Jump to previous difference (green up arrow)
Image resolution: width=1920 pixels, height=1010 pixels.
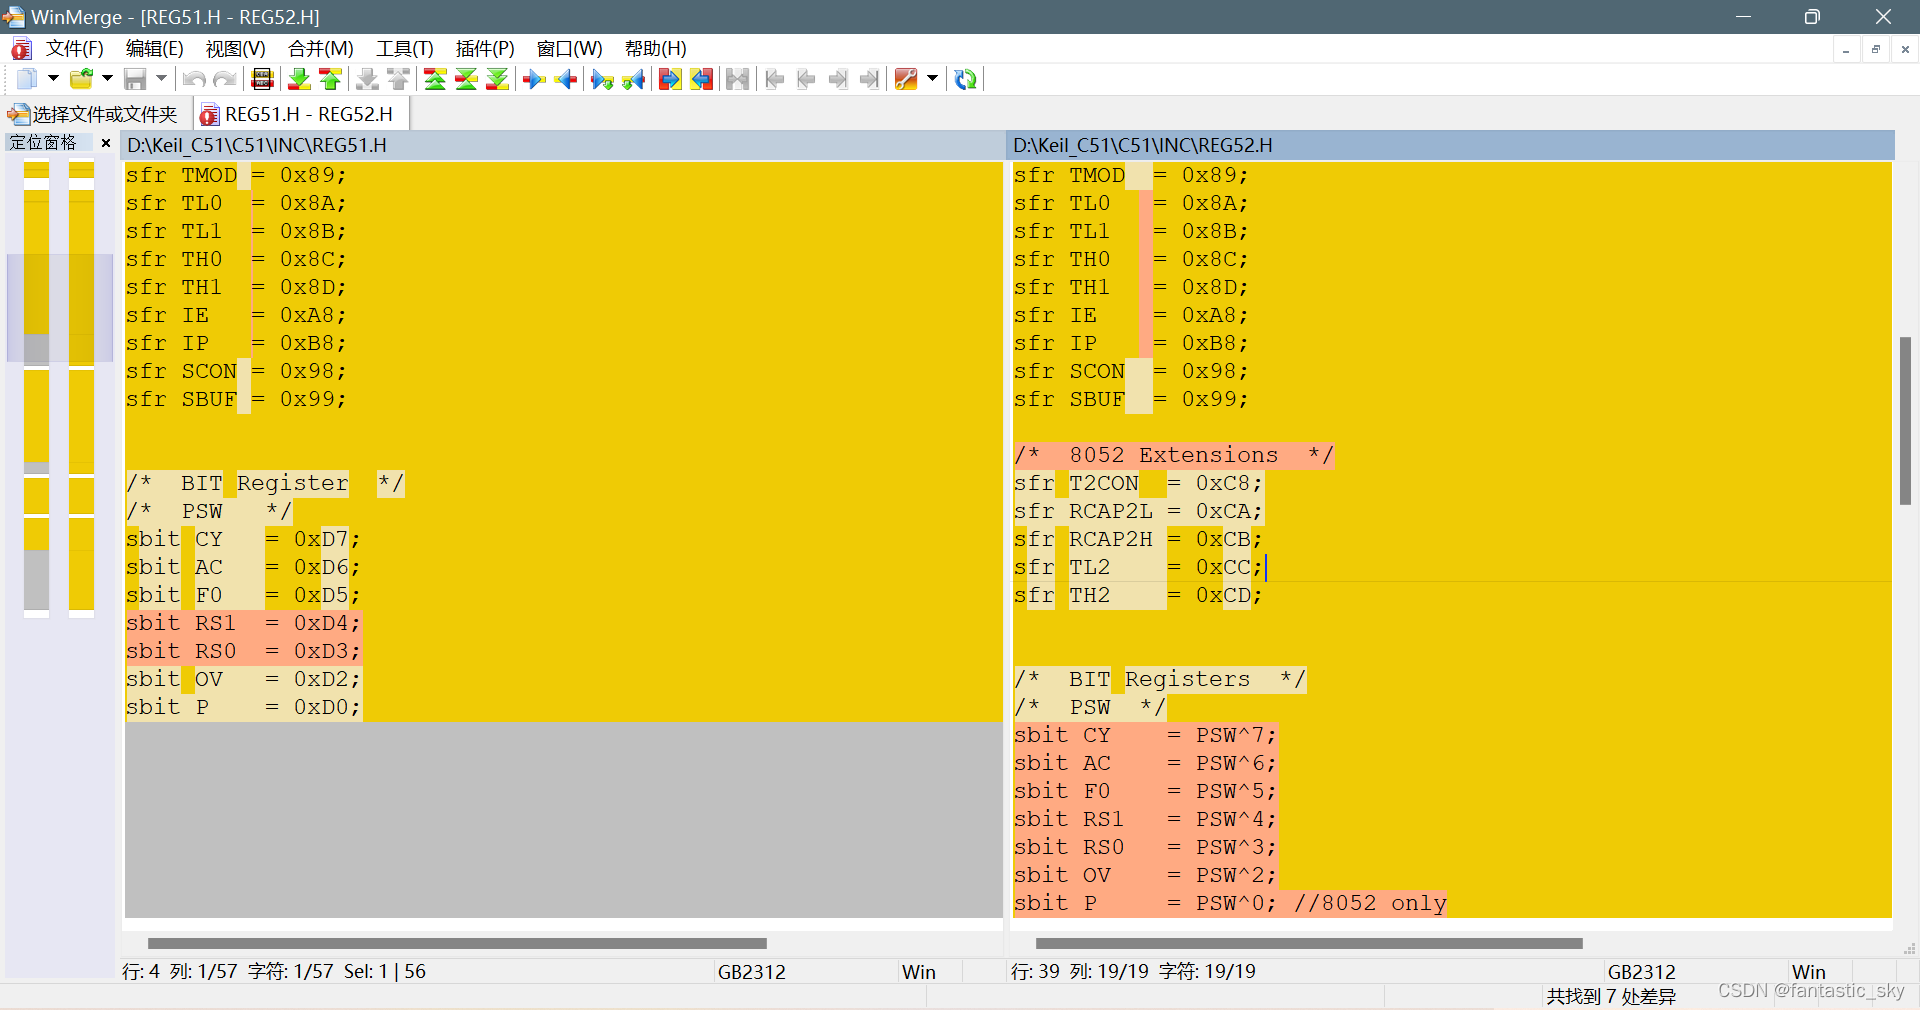tap(330, 79)
